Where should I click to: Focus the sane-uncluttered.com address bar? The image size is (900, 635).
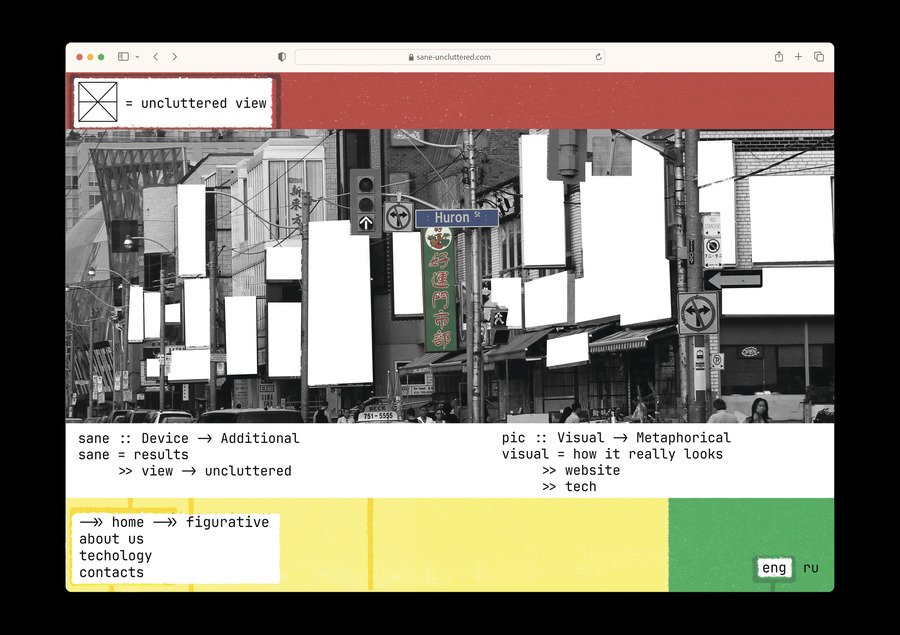(x=449, y=57)
